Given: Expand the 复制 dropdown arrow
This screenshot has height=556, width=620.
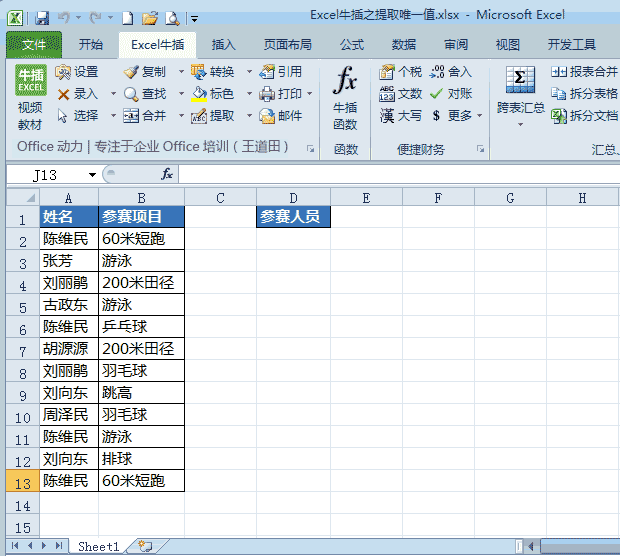Looking at the screenshot, I should point(181,72).
